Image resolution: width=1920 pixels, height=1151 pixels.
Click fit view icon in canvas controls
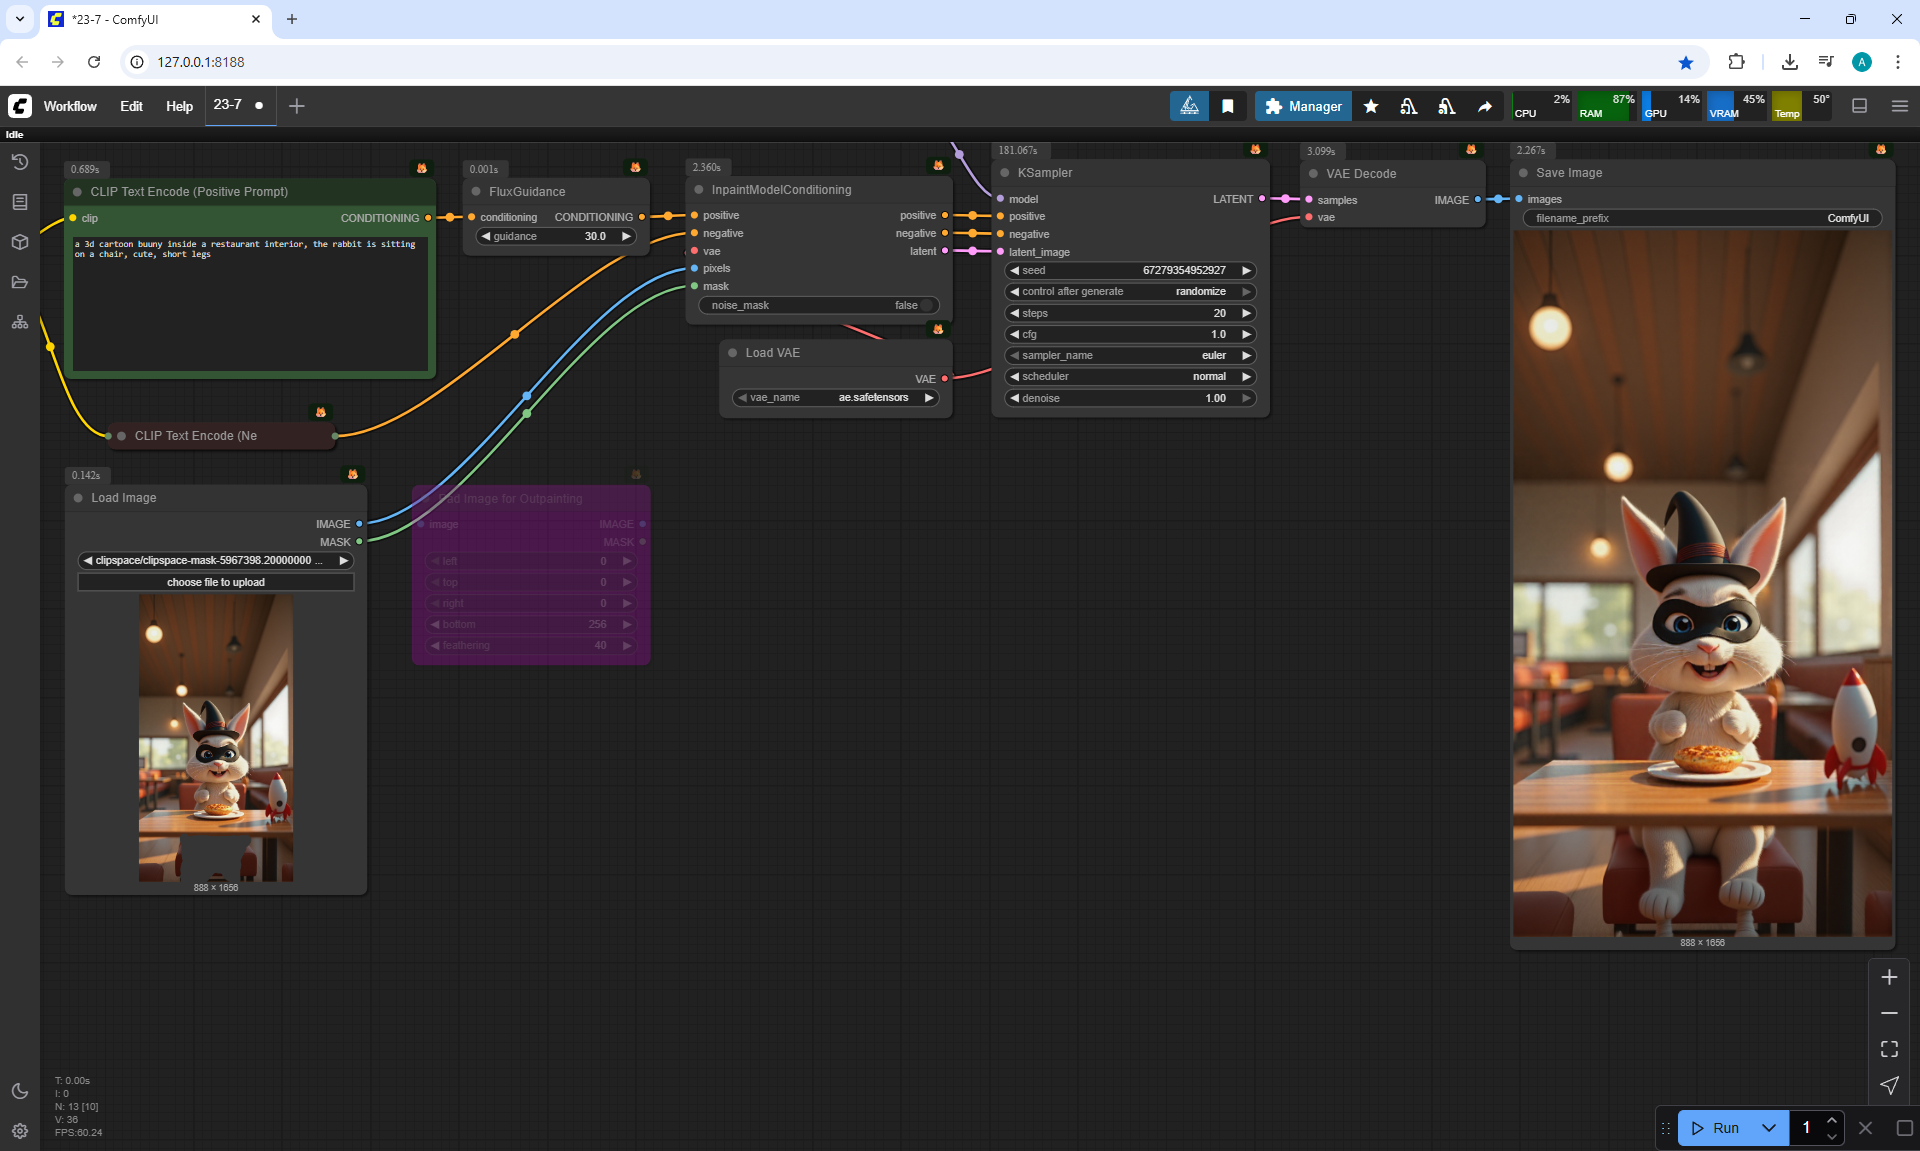tap(1889, 1049)
